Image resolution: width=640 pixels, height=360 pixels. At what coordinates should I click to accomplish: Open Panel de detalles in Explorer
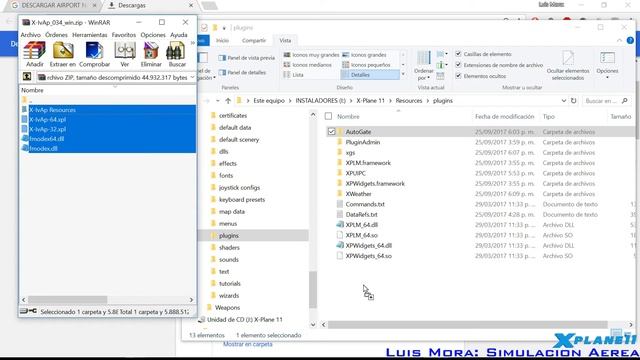pyautogui.click(x=242, y=73)
